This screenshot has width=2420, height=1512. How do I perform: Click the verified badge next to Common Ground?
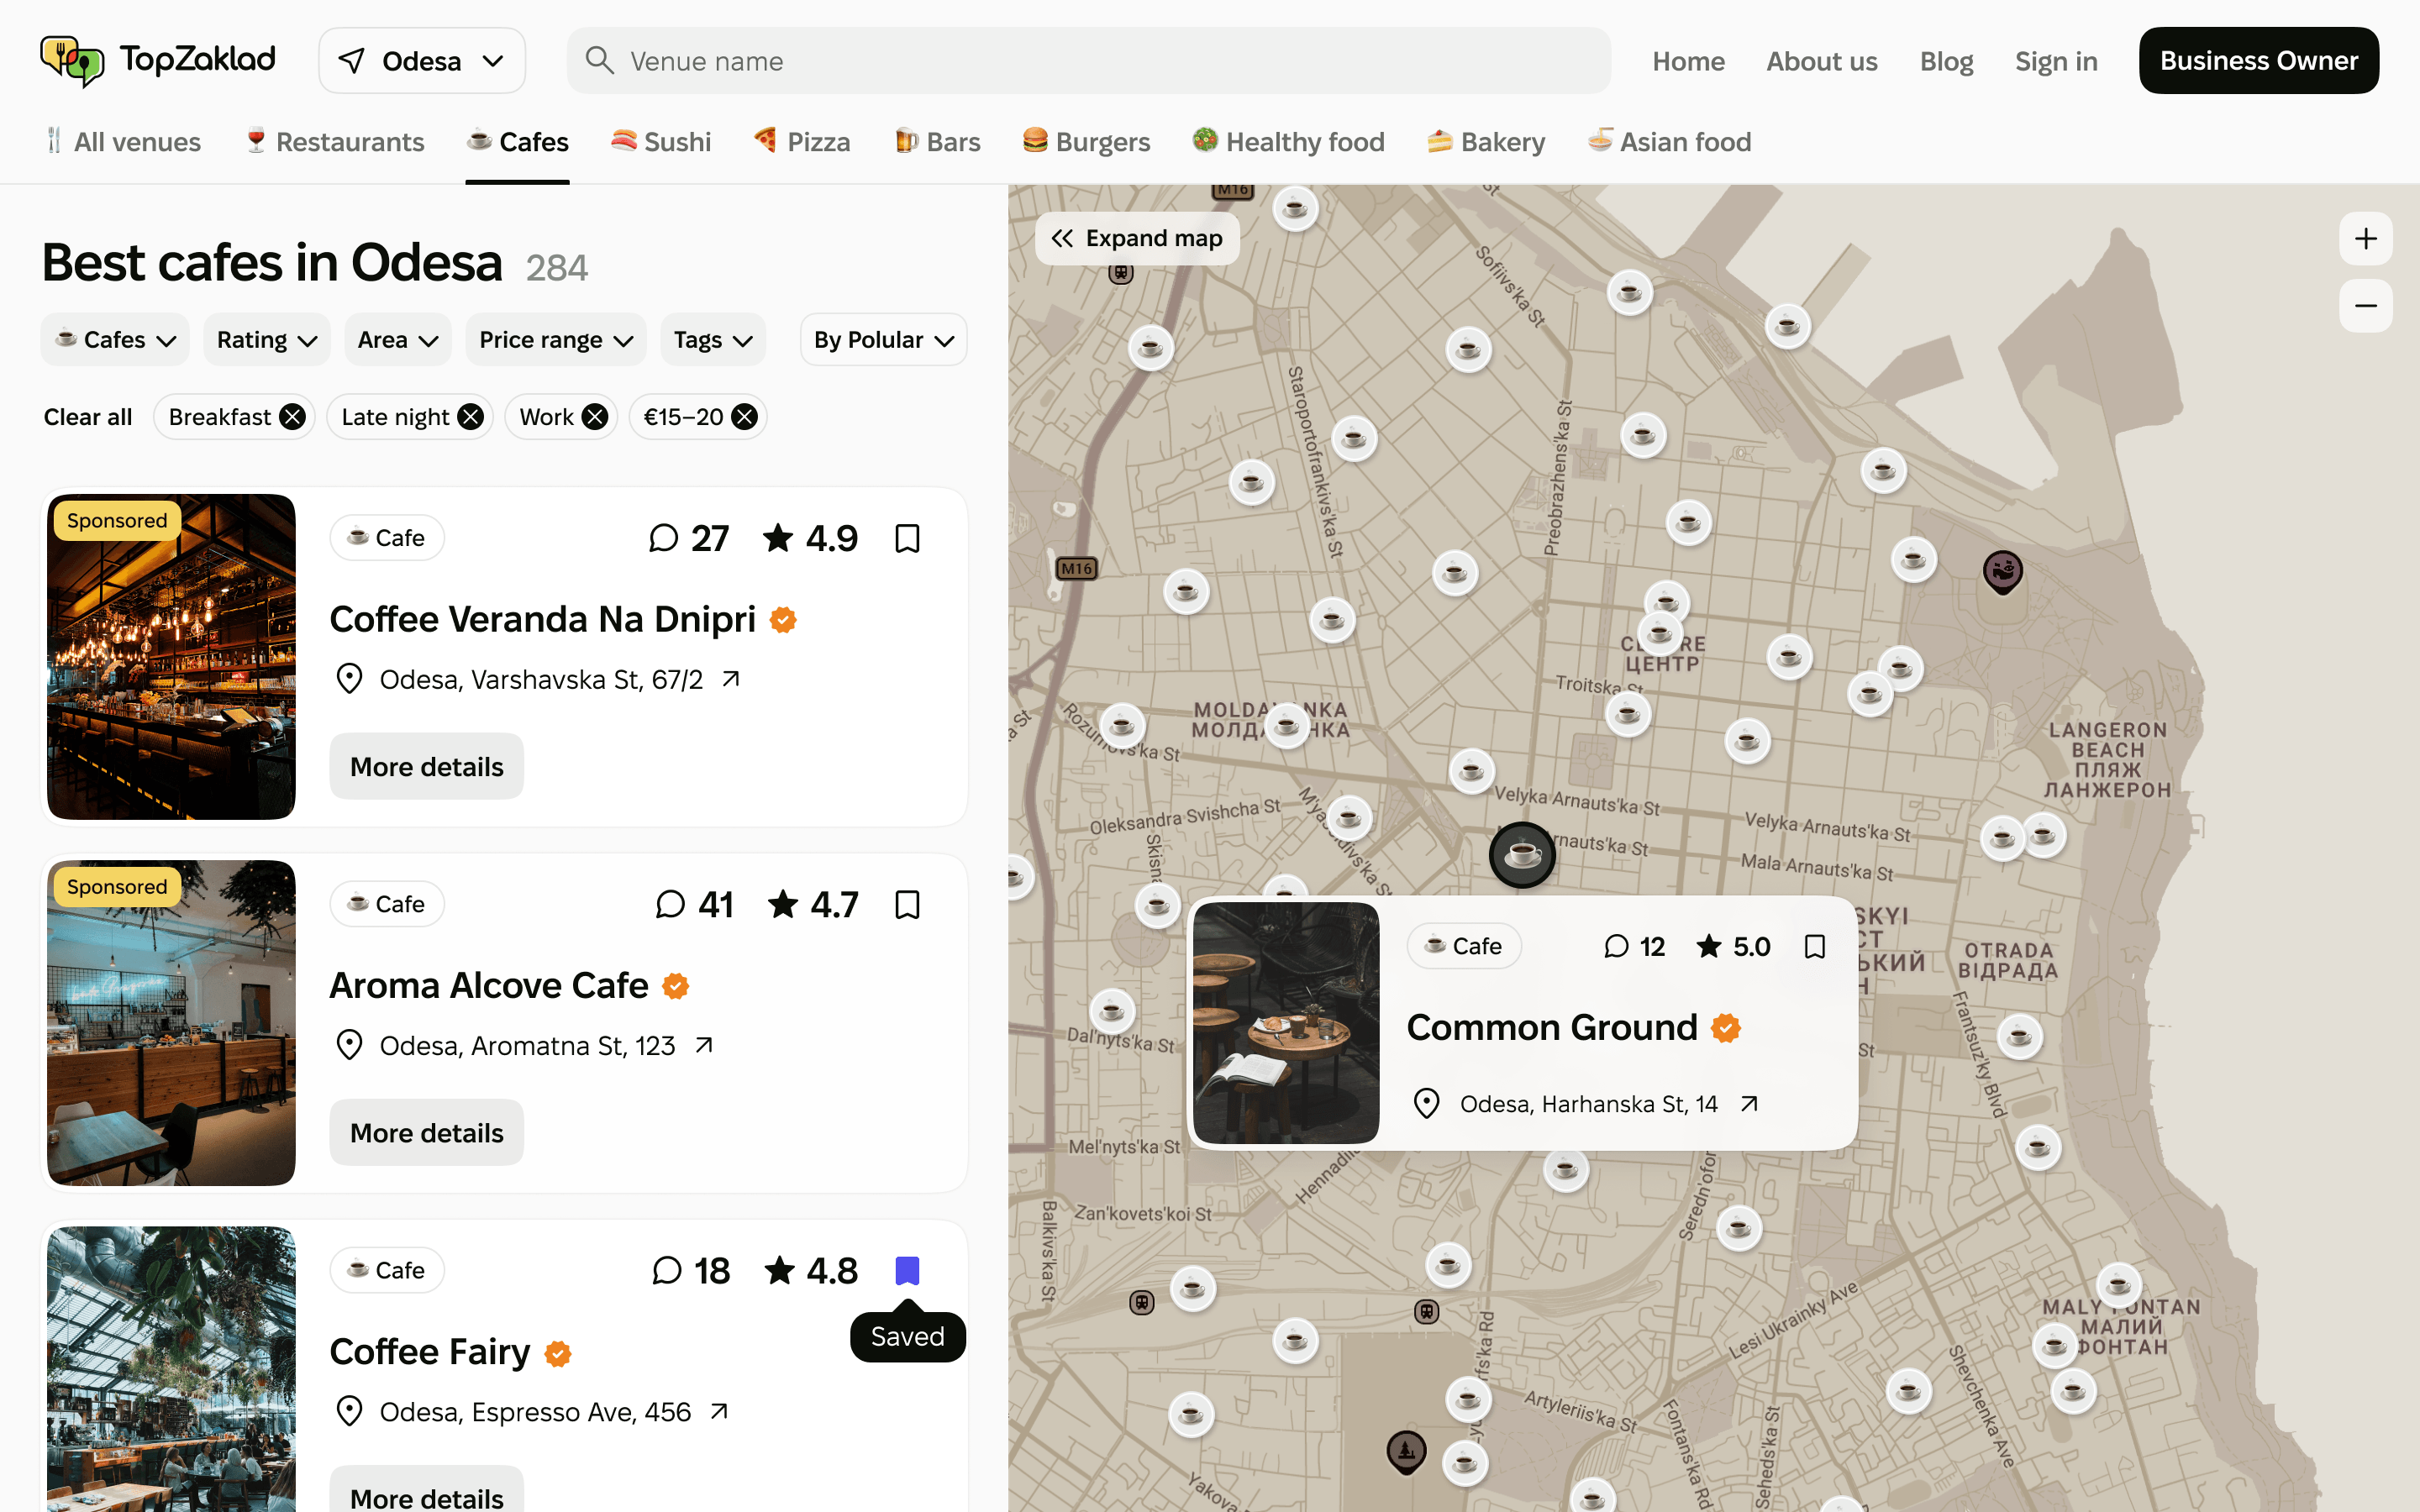(x=1724, y=1027)
